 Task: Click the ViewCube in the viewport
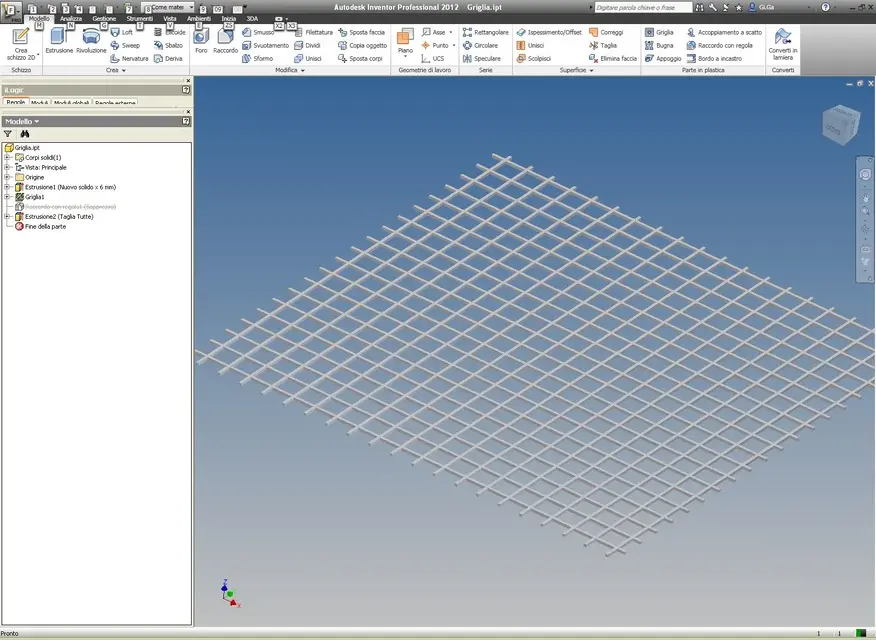[x=841, y=124]
